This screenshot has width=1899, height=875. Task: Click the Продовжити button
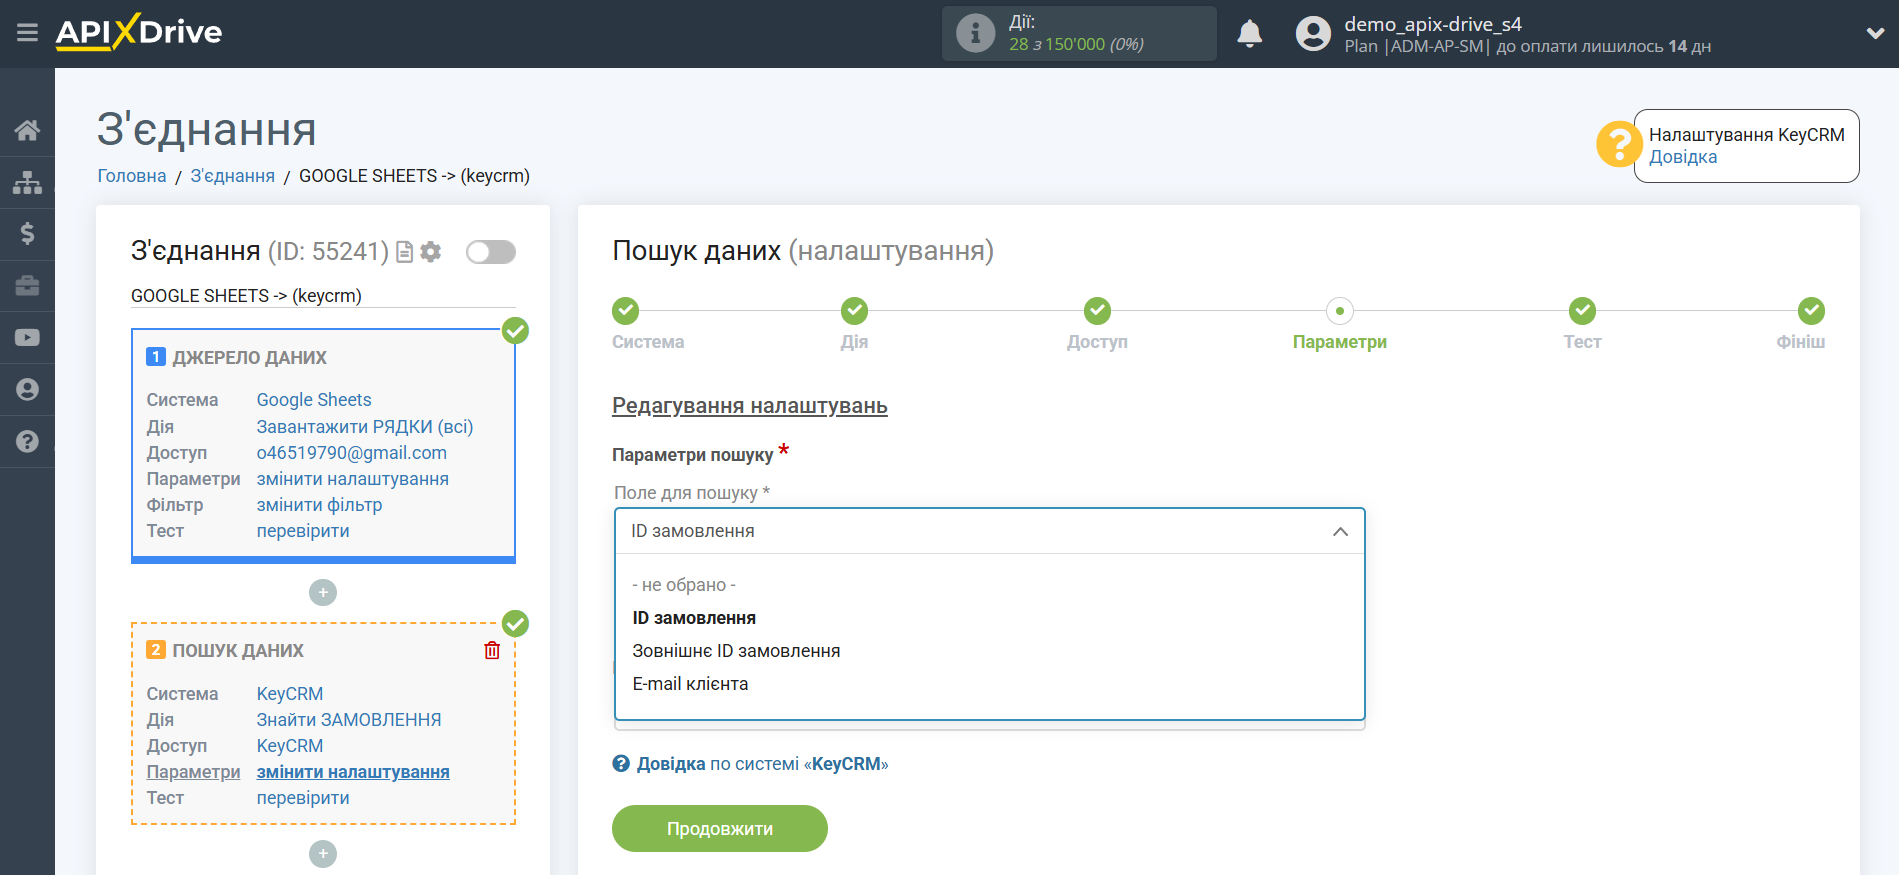click(720, 829)
